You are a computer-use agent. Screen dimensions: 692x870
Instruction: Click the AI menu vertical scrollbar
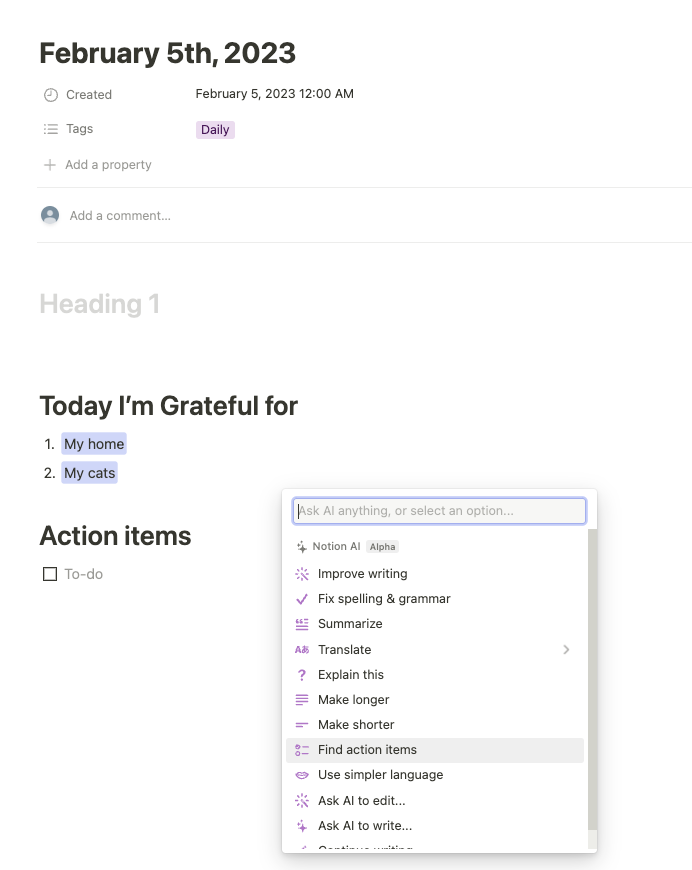[592, 680]
